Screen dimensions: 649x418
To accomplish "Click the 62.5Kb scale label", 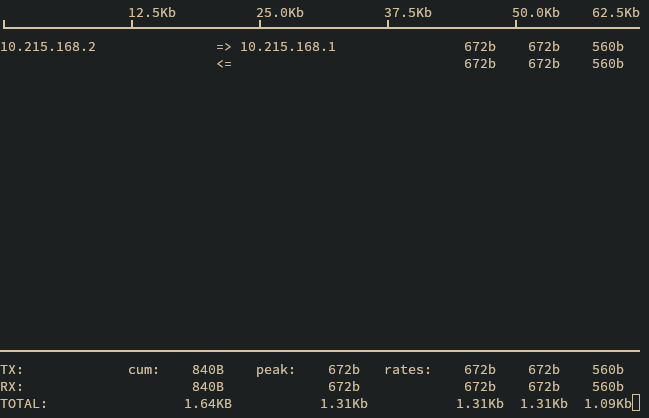I will click(615, 13).
